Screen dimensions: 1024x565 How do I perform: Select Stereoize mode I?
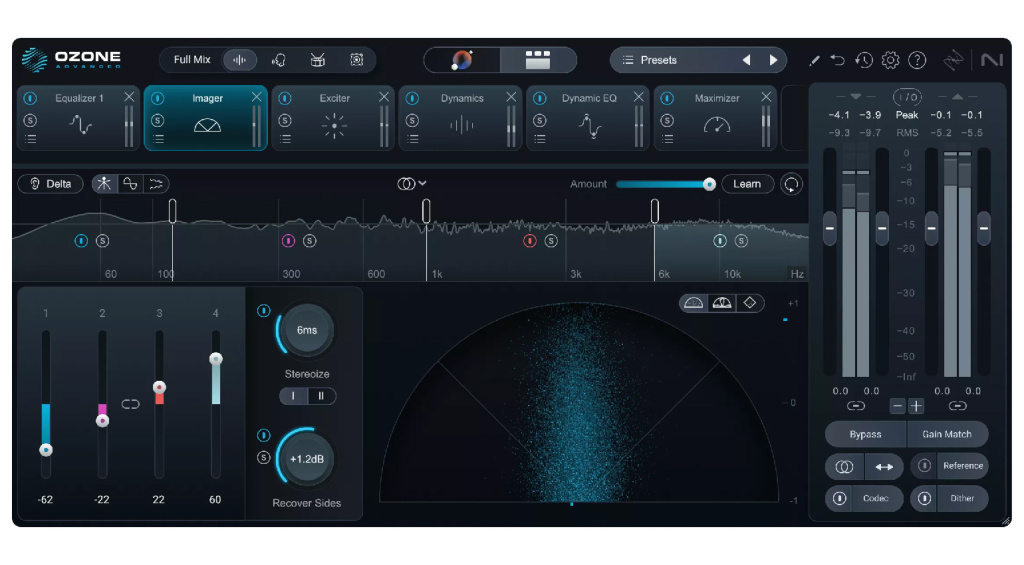click(x=293, y=396)
